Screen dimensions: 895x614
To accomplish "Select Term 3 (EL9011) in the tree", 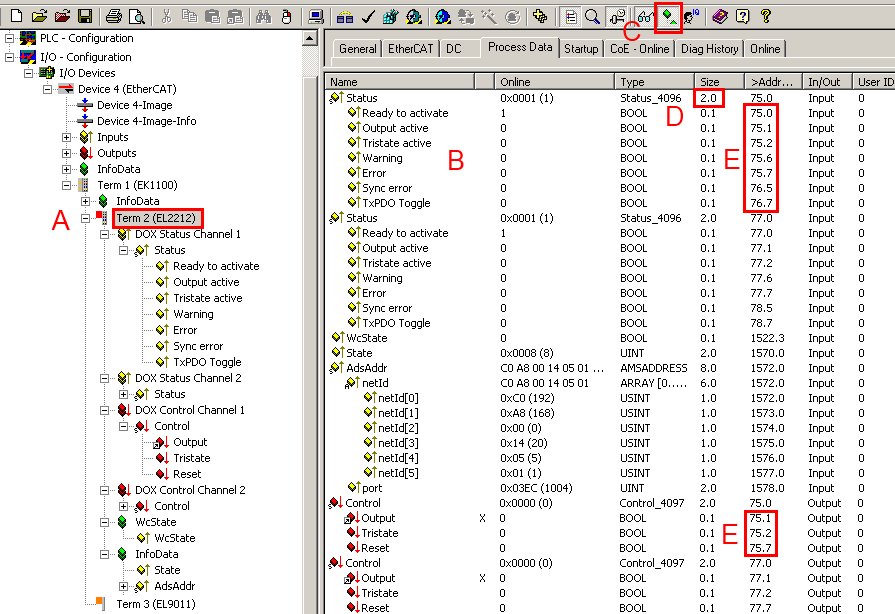I will point(156,604).
